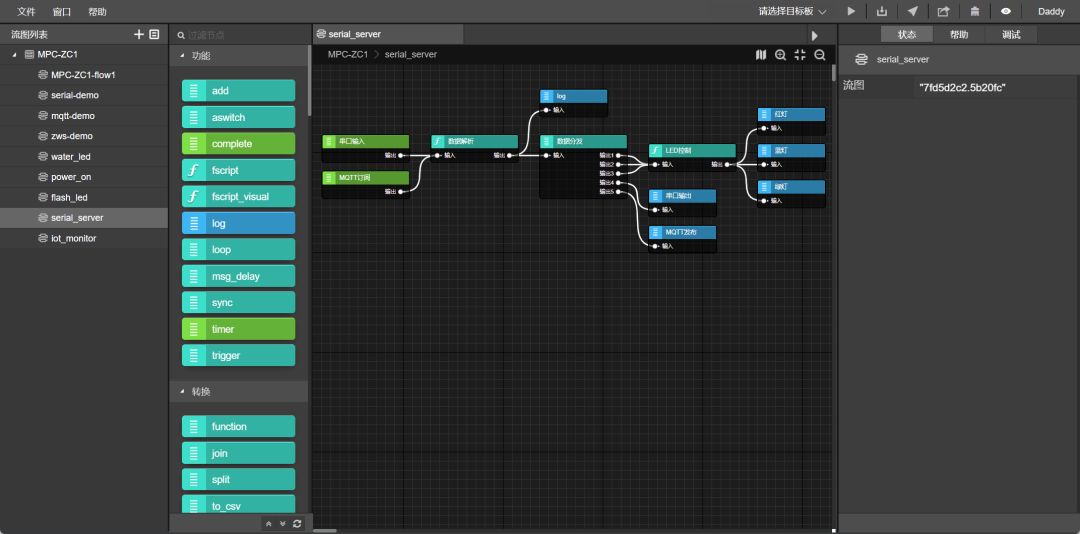Click the fscript_visual node in palette

pyautogui.click(x=239, y=197)
